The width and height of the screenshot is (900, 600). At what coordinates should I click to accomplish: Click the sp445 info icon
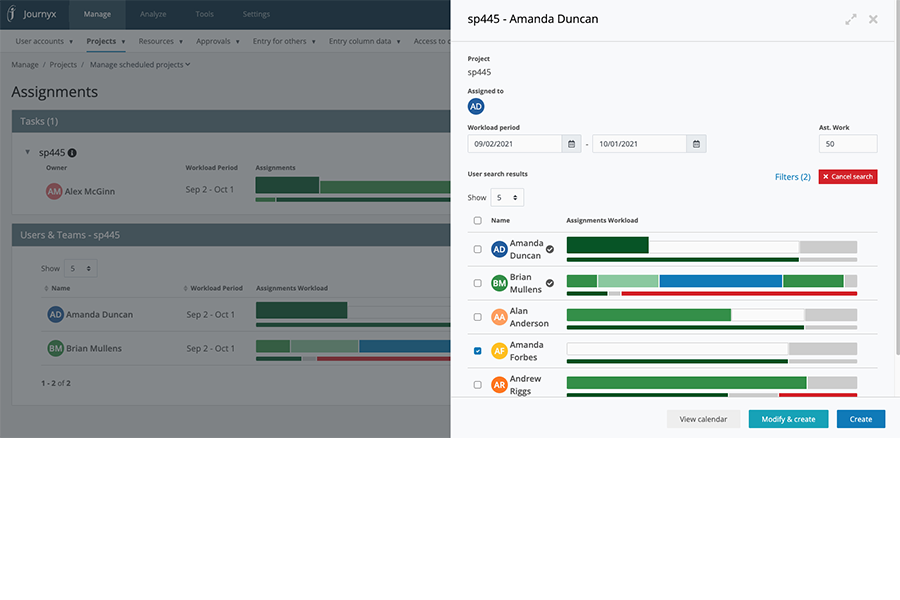click(72, 153)
